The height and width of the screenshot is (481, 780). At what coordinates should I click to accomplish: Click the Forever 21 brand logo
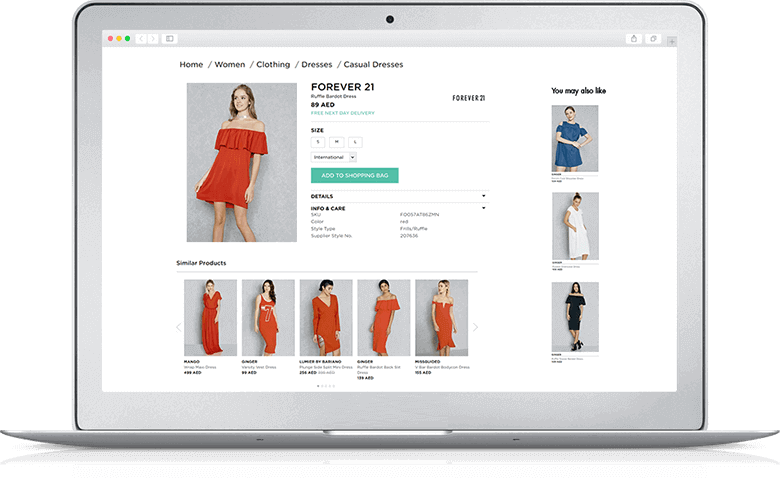469,98
